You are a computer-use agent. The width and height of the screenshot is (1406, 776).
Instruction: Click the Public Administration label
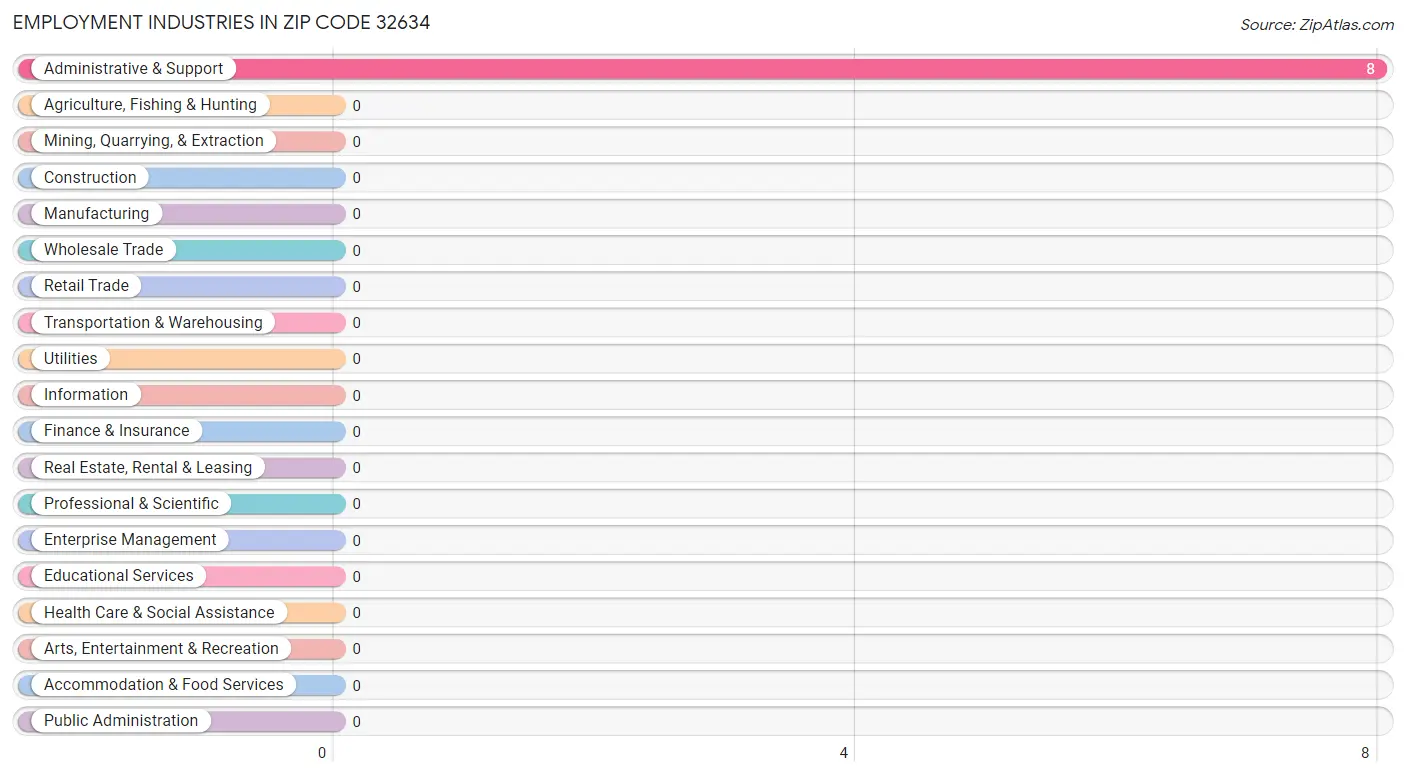tap(121, 721)
